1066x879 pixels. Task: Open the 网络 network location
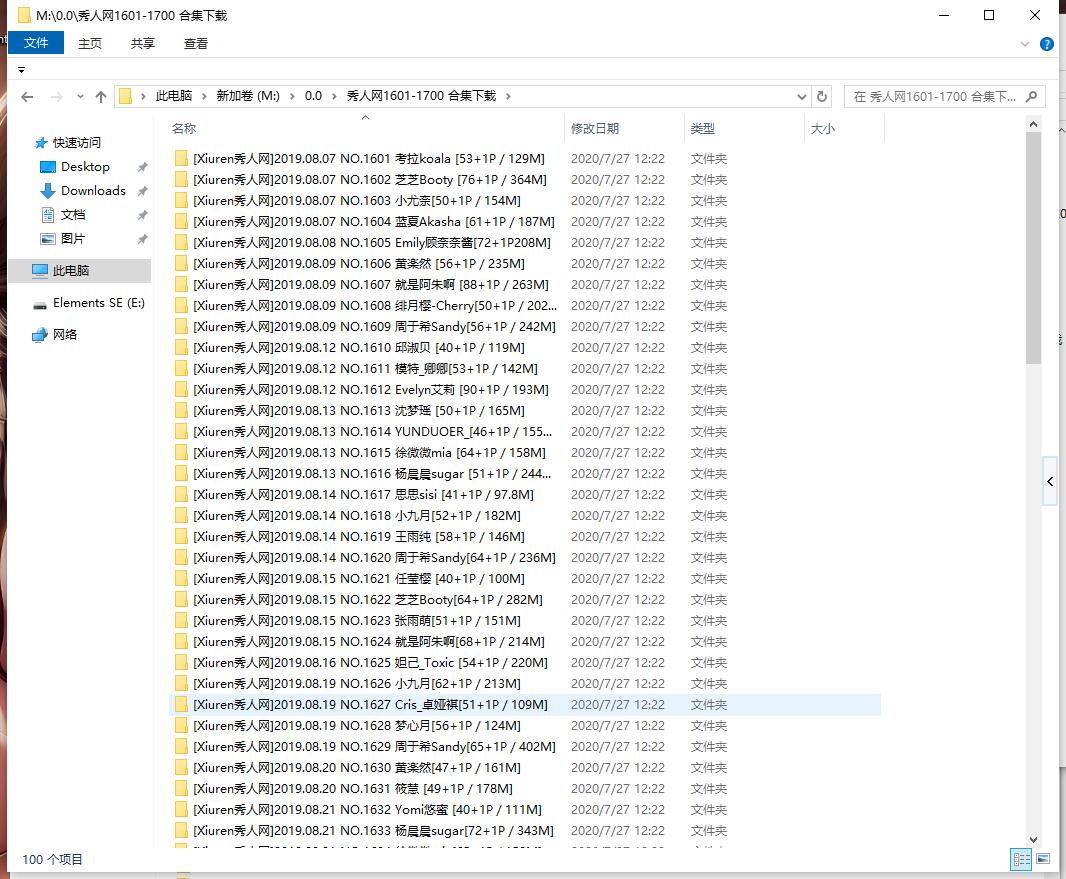click(65, 335)
